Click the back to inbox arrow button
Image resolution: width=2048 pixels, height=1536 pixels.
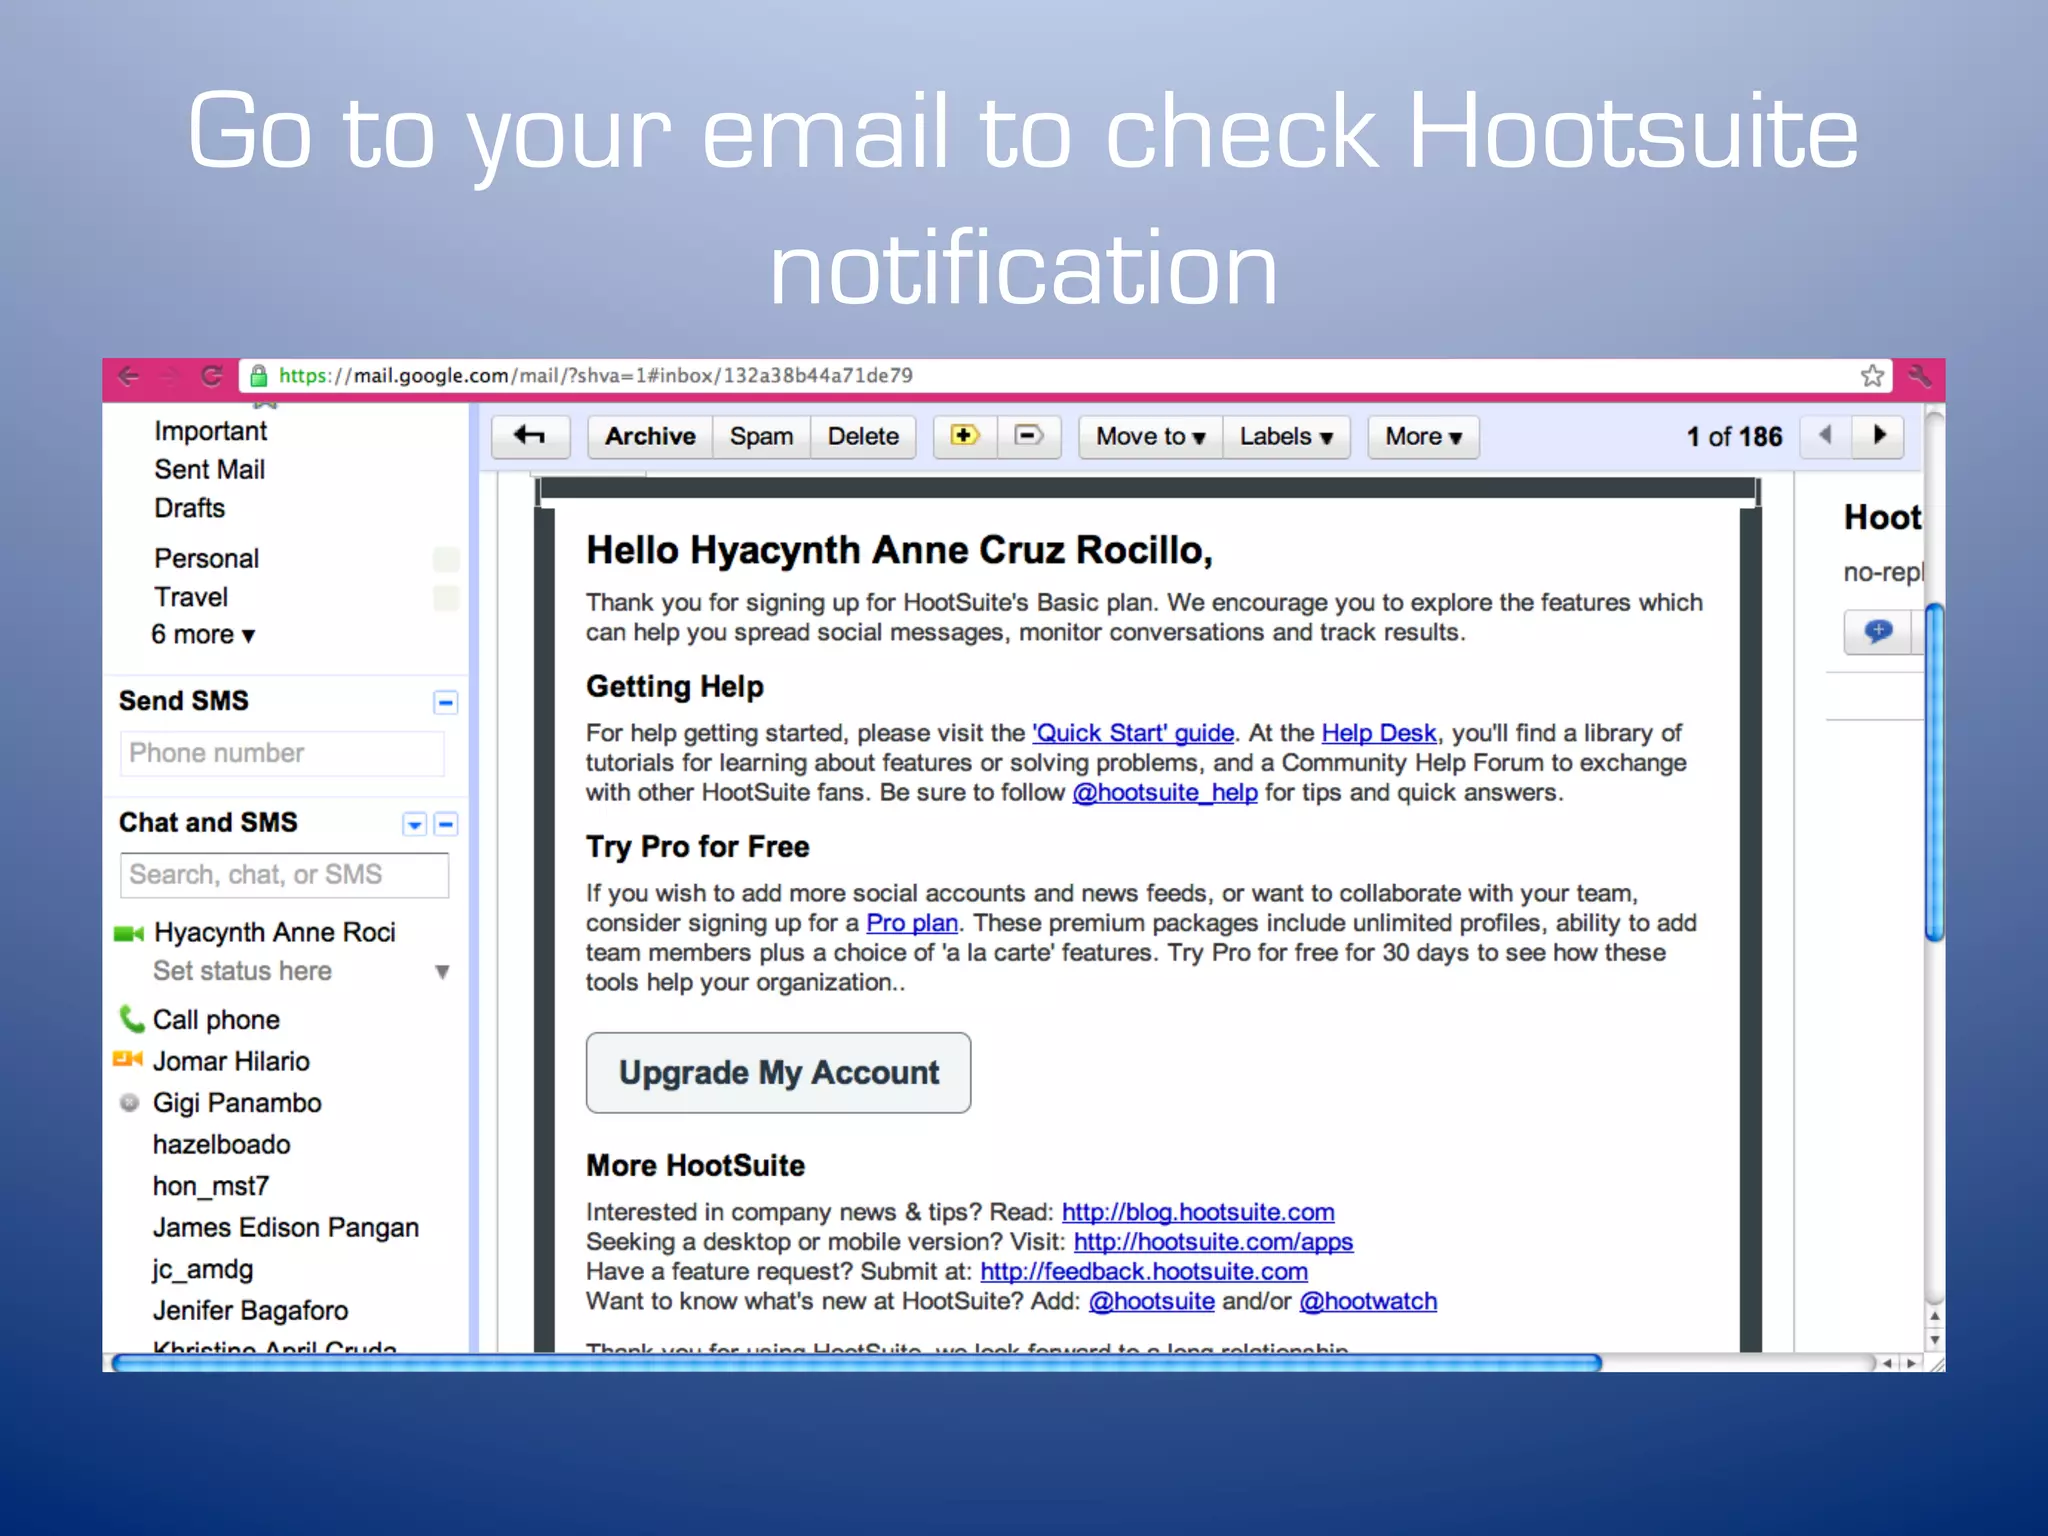[530, 437]
